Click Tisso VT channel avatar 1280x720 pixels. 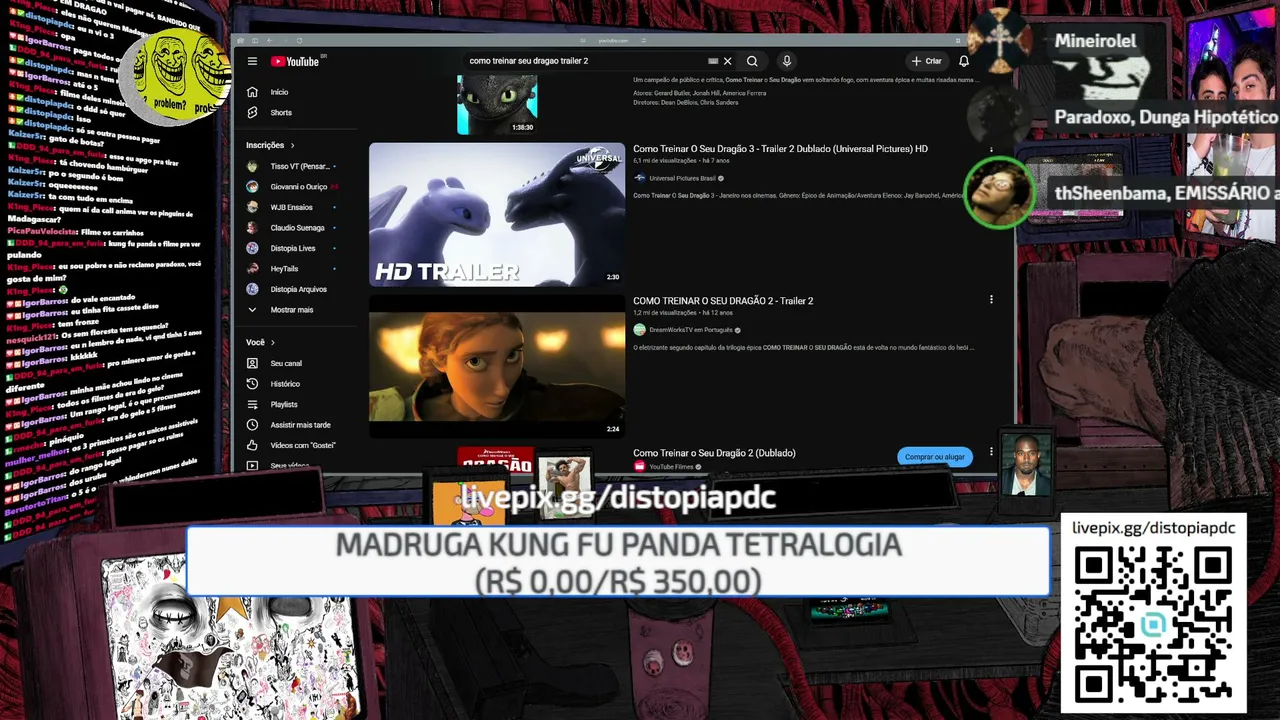pos(252,166)
